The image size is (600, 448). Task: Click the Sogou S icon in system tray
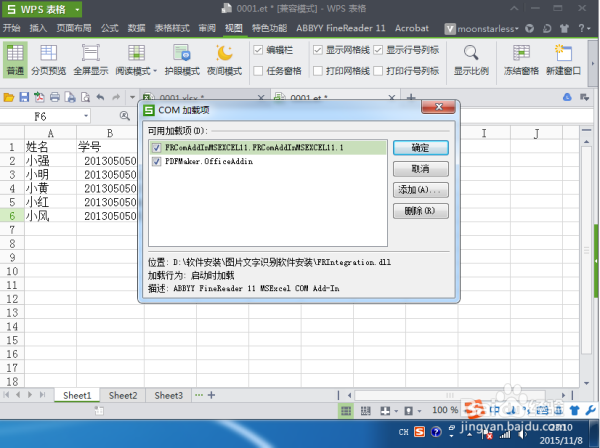419,432
